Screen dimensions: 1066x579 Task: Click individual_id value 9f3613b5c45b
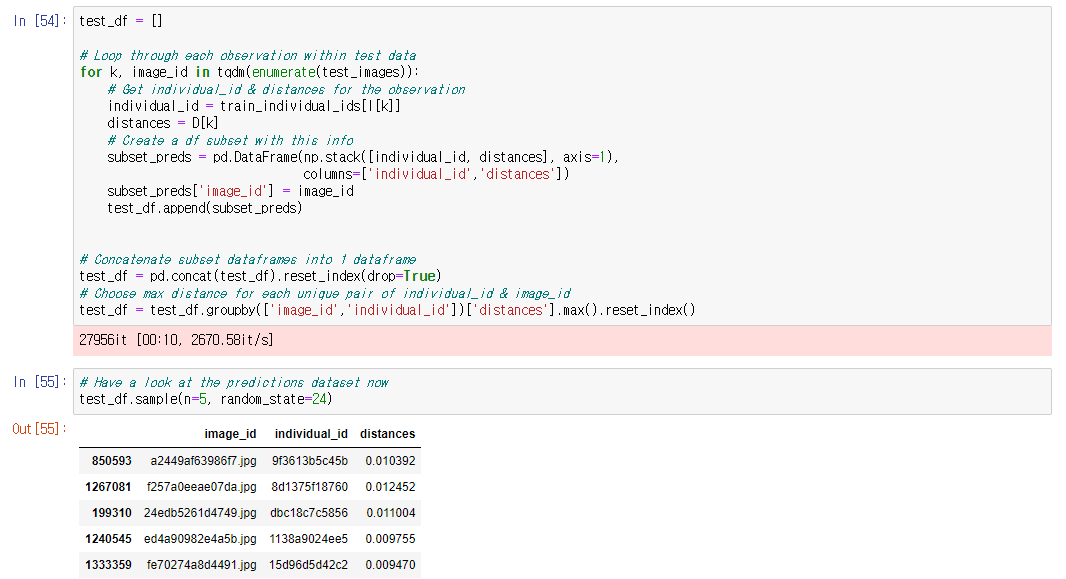(310, 461)
